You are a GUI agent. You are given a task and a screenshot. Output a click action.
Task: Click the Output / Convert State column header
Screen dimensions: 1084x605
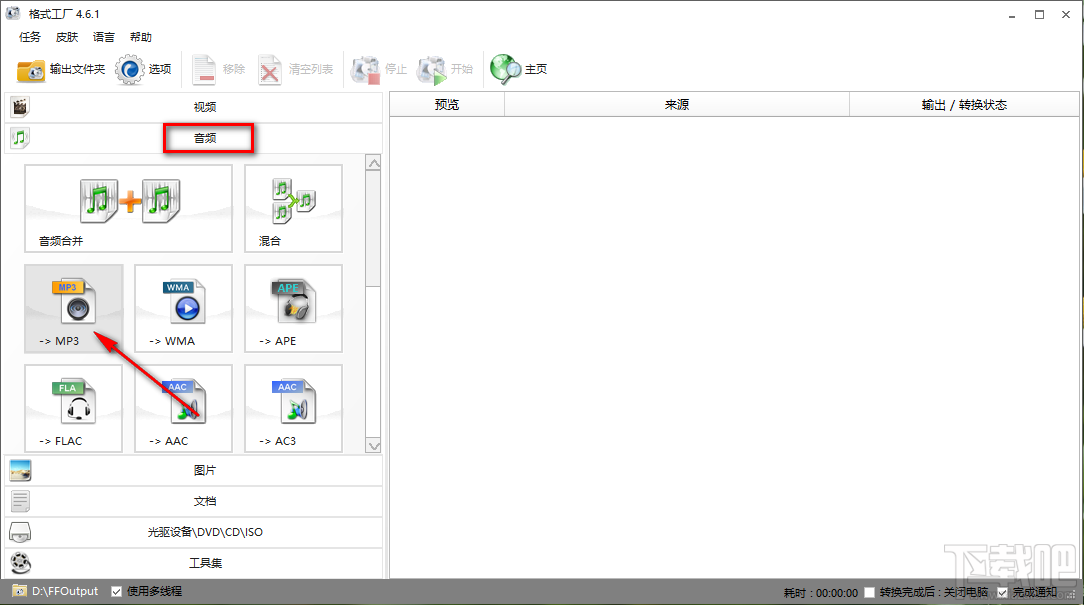coord(964,104)
